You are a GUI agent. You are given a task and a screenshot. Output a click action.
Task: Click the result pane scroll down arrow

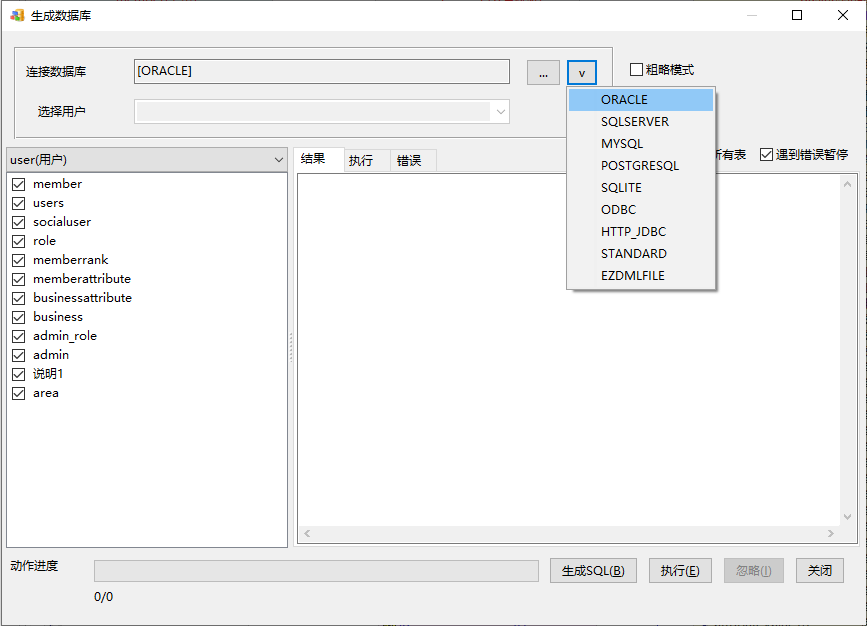pyautogui.click(x=848, y=517)
